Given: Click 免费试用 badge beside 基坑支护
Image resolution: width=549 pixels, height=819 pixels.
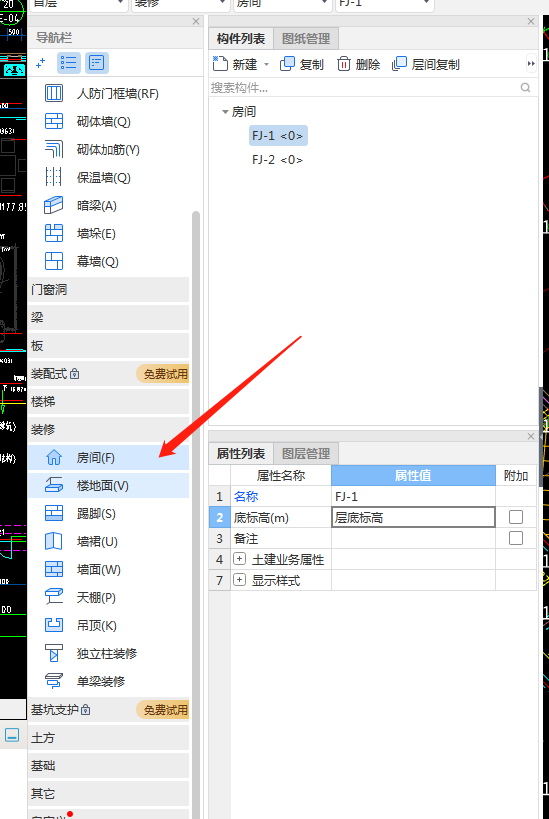Looking at the screenshot, I should (163, 710).
